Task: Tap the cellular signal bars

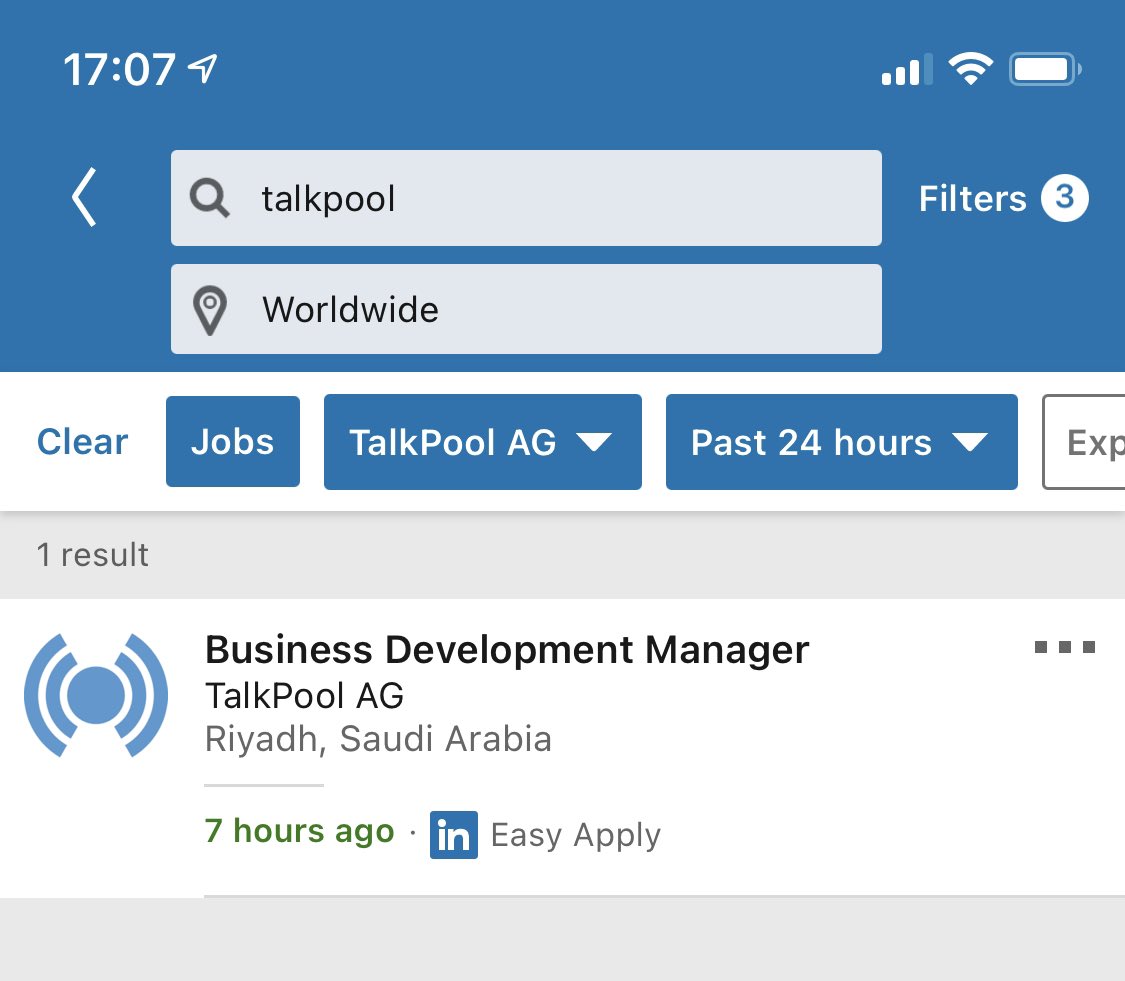Action: pyautogui.click(x=907, y=70)
